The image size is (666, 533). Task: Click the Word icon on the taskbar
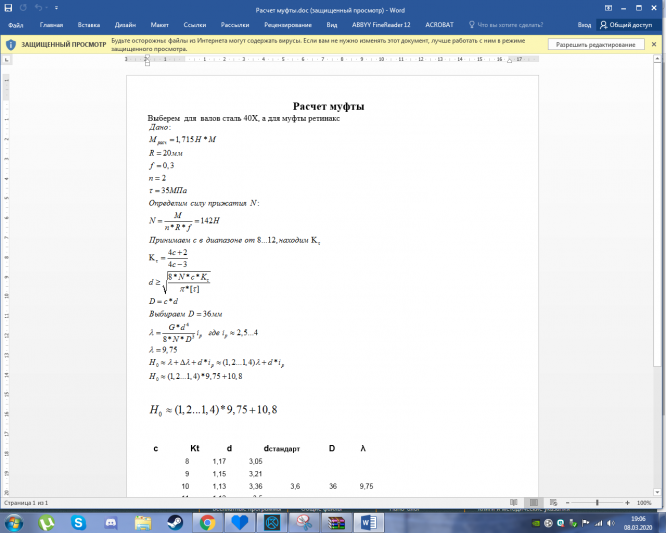pos(369,523)
